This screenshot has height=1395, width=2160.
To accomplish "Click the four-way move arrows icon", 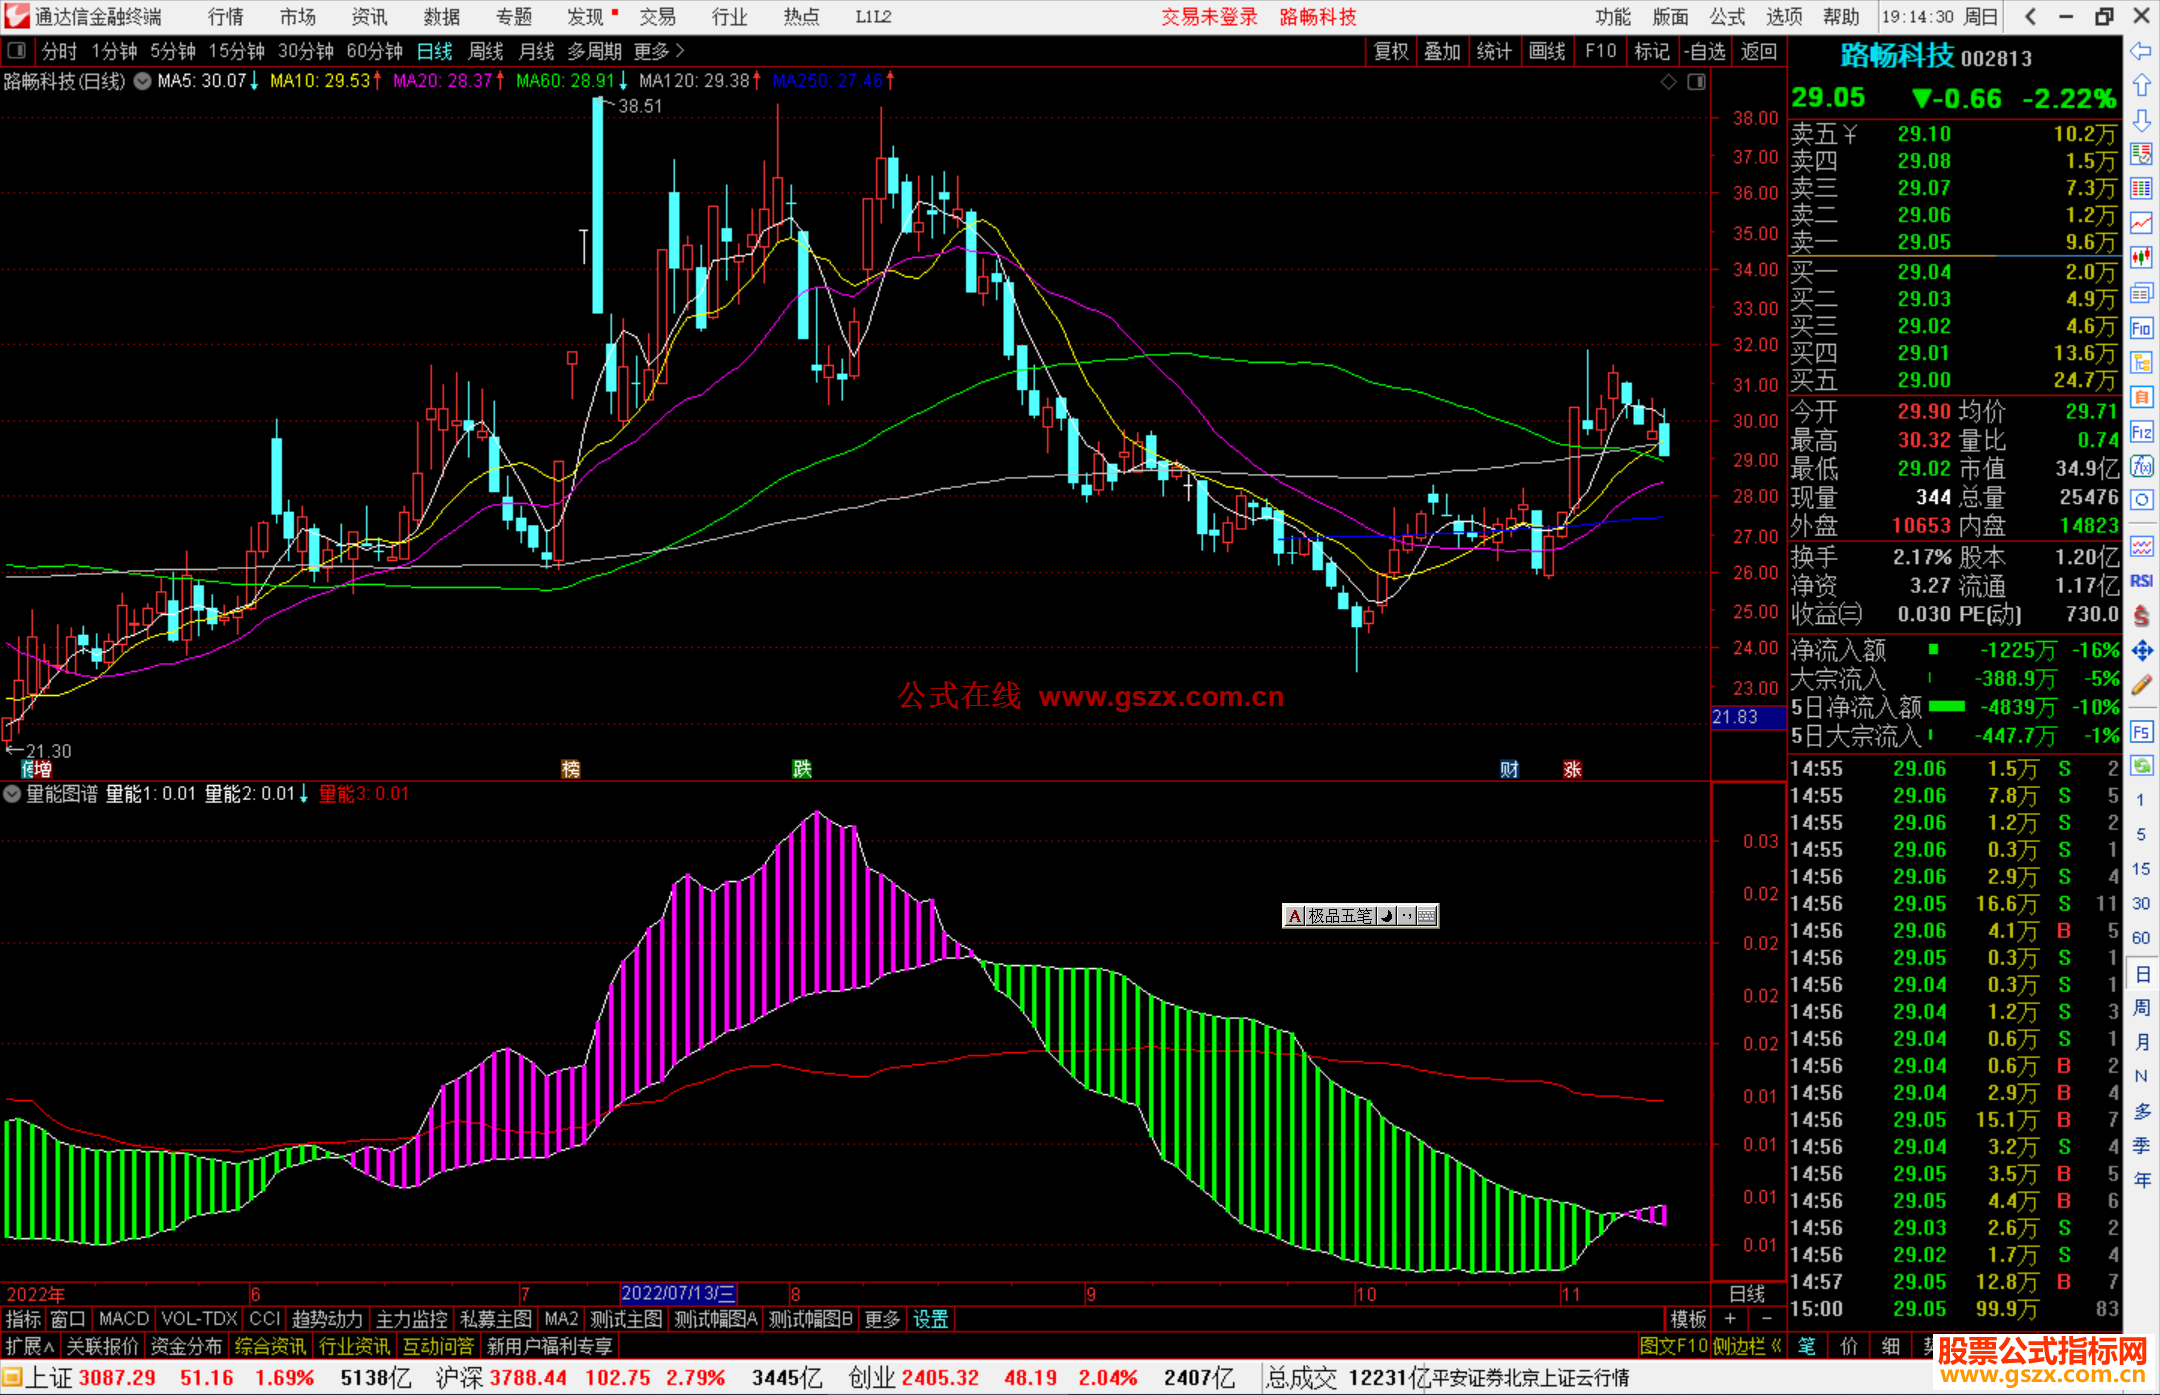I will [2141, 651].
